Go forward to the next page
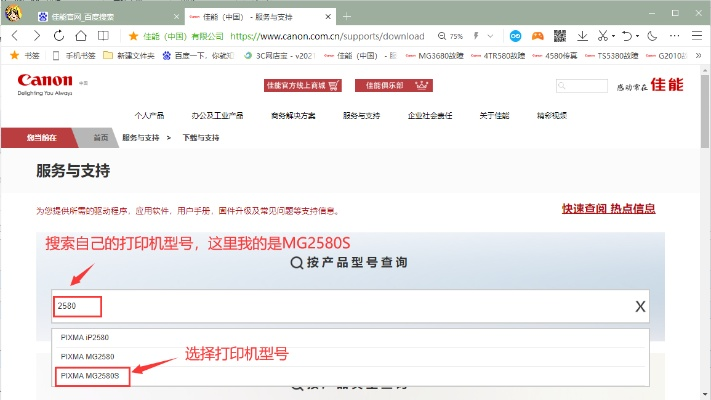 37,36
